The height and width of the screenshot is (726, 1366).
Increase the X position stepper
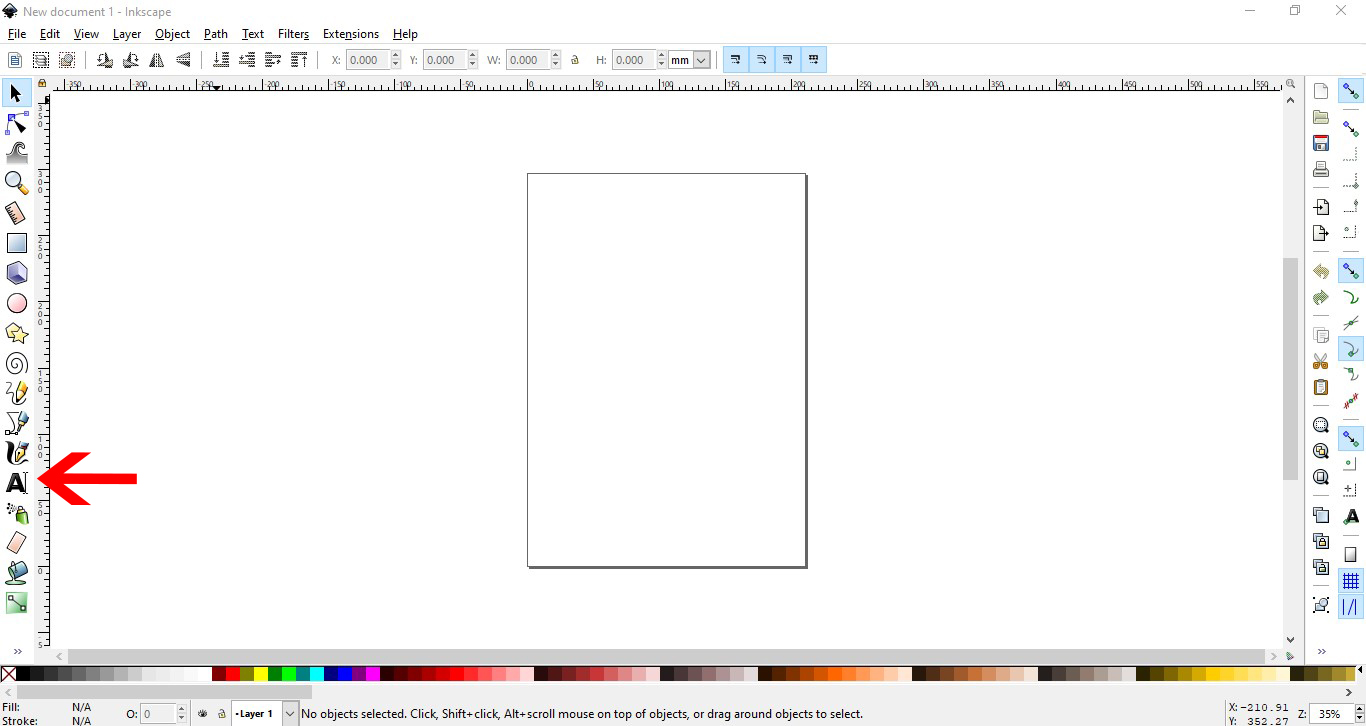[396, 55]
